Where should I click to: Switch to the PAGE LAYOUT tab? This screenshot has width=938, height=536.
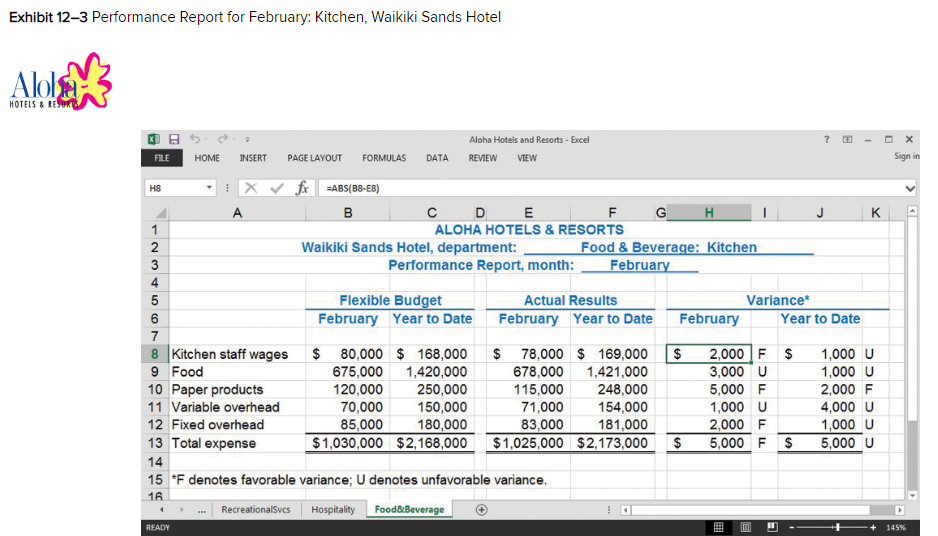point(315,158)
